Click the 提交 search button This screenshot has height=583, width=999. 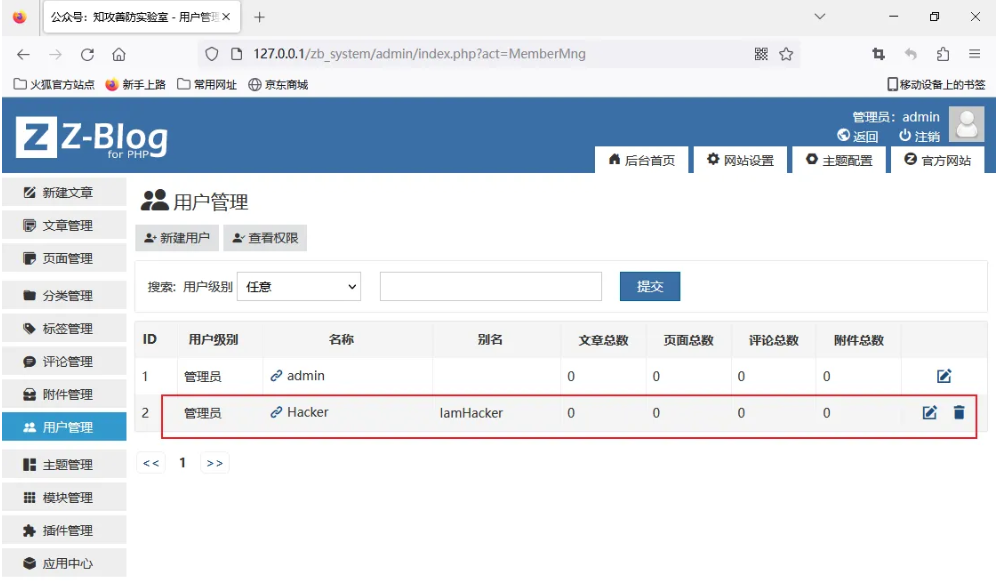(x=650, y=287)
